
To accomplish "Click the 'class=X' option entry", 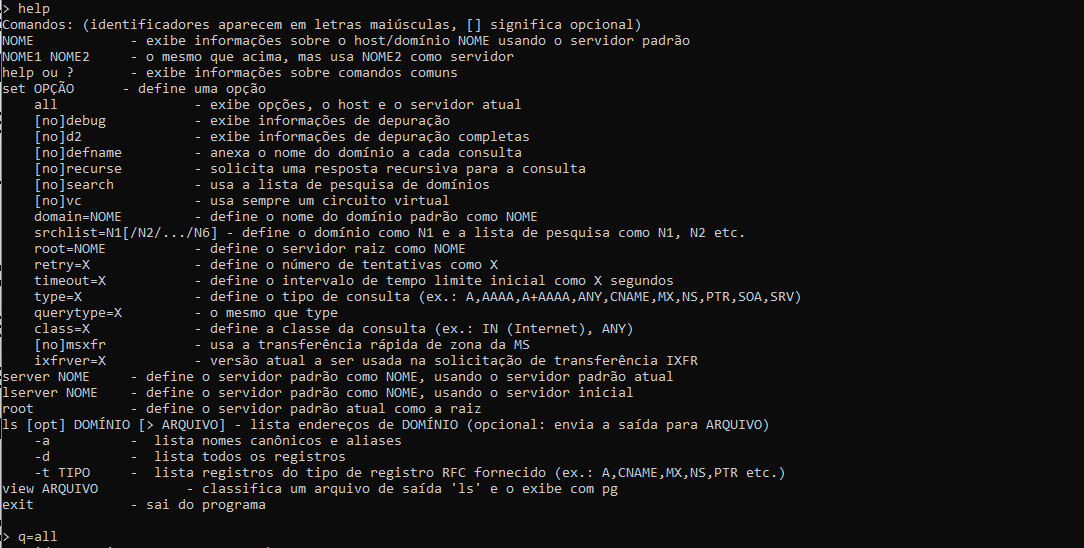I will click(x=62, y=328).
